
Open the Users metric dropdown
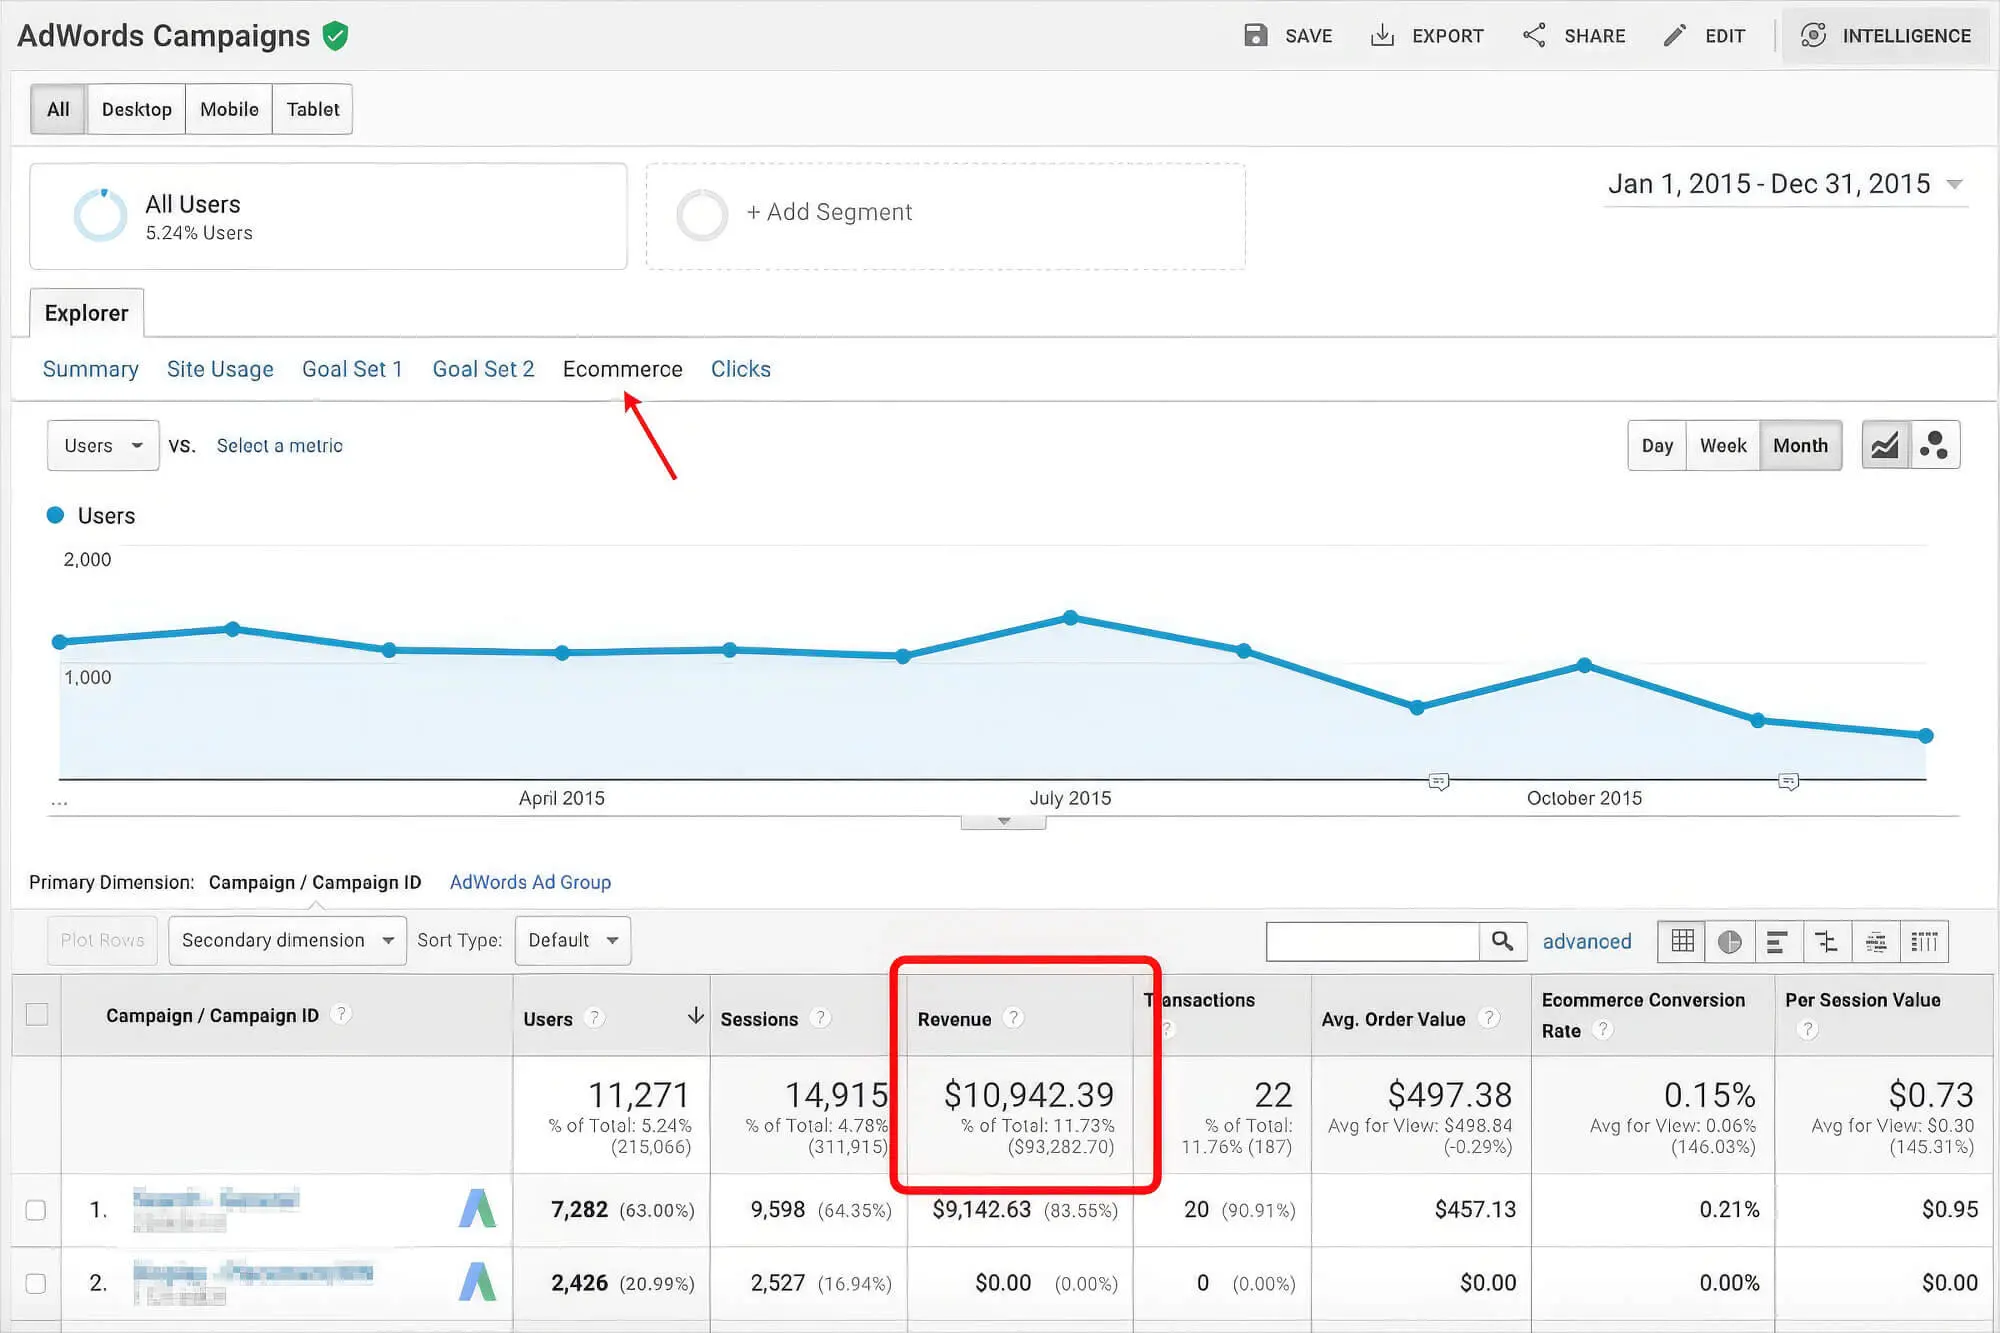coord(102,445)
